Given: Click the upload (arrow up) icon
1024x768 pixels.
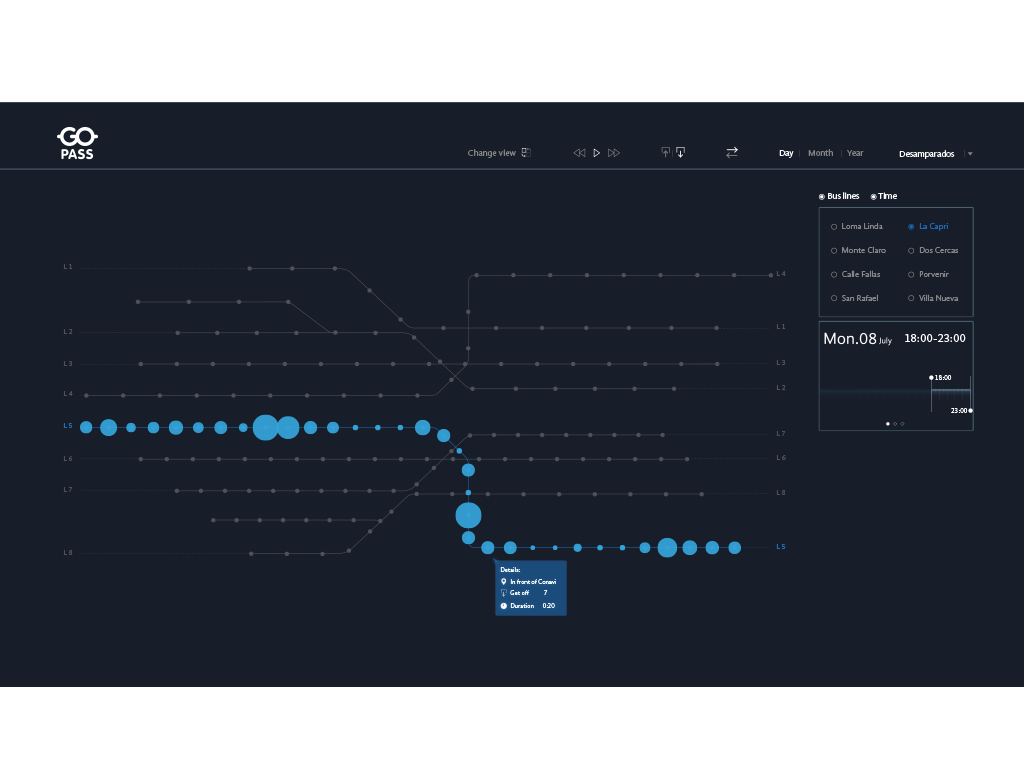Looking at the screenshot, I should click(665, 152).
